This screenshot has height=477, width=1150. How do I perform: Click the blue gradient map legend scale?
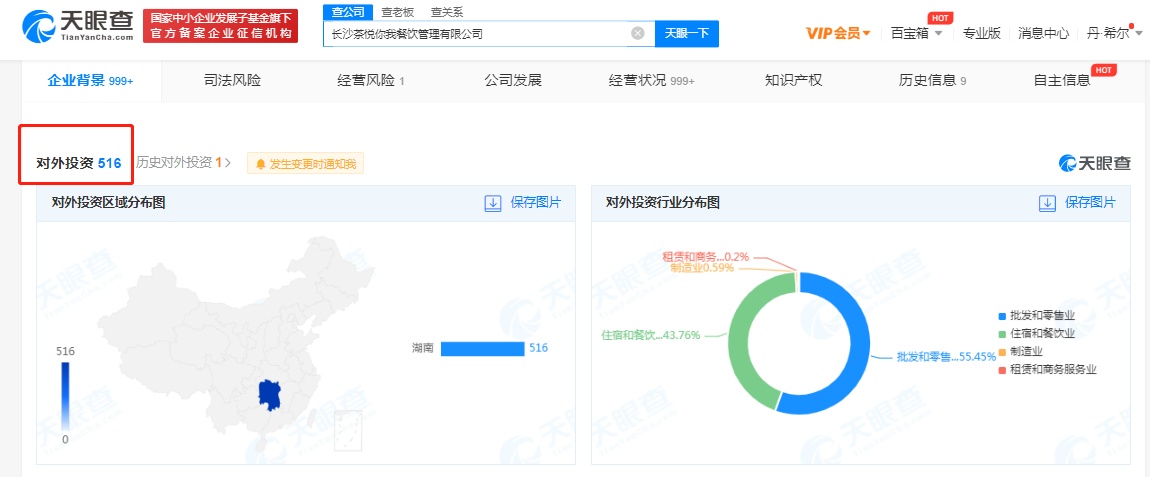[65, 396]
